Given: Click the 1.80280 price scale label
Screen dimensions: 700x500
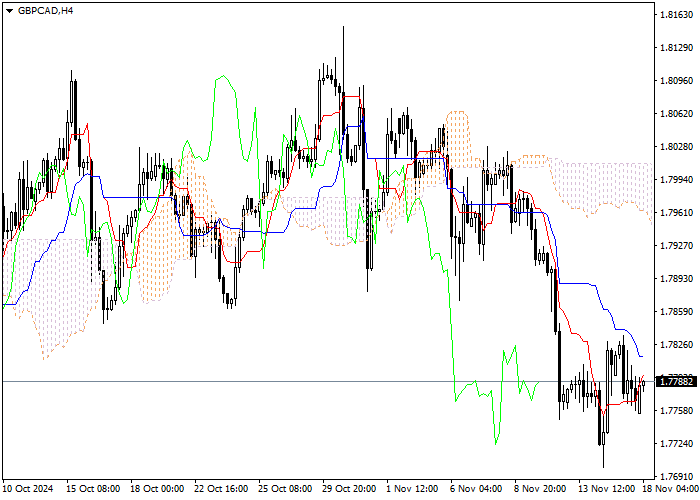Looking at the screenshot, I should coord(676,147).
